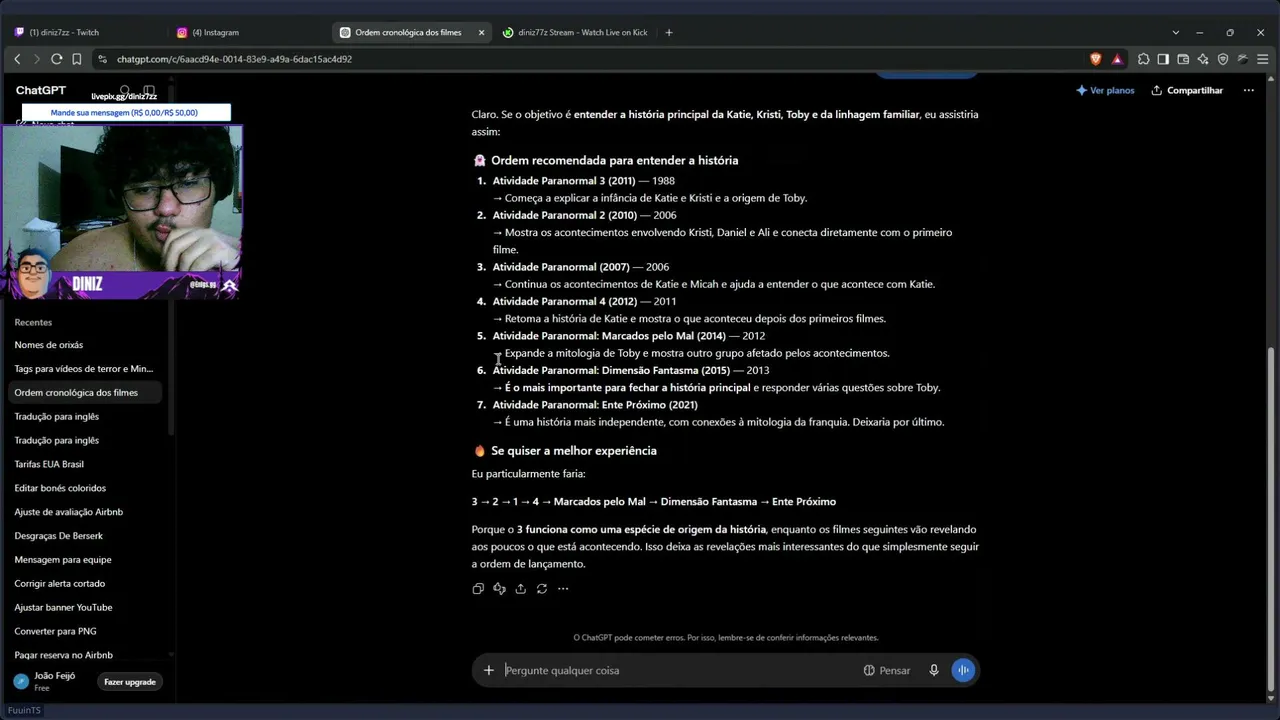
Task: Reload the current page
Action: point(57,59)
